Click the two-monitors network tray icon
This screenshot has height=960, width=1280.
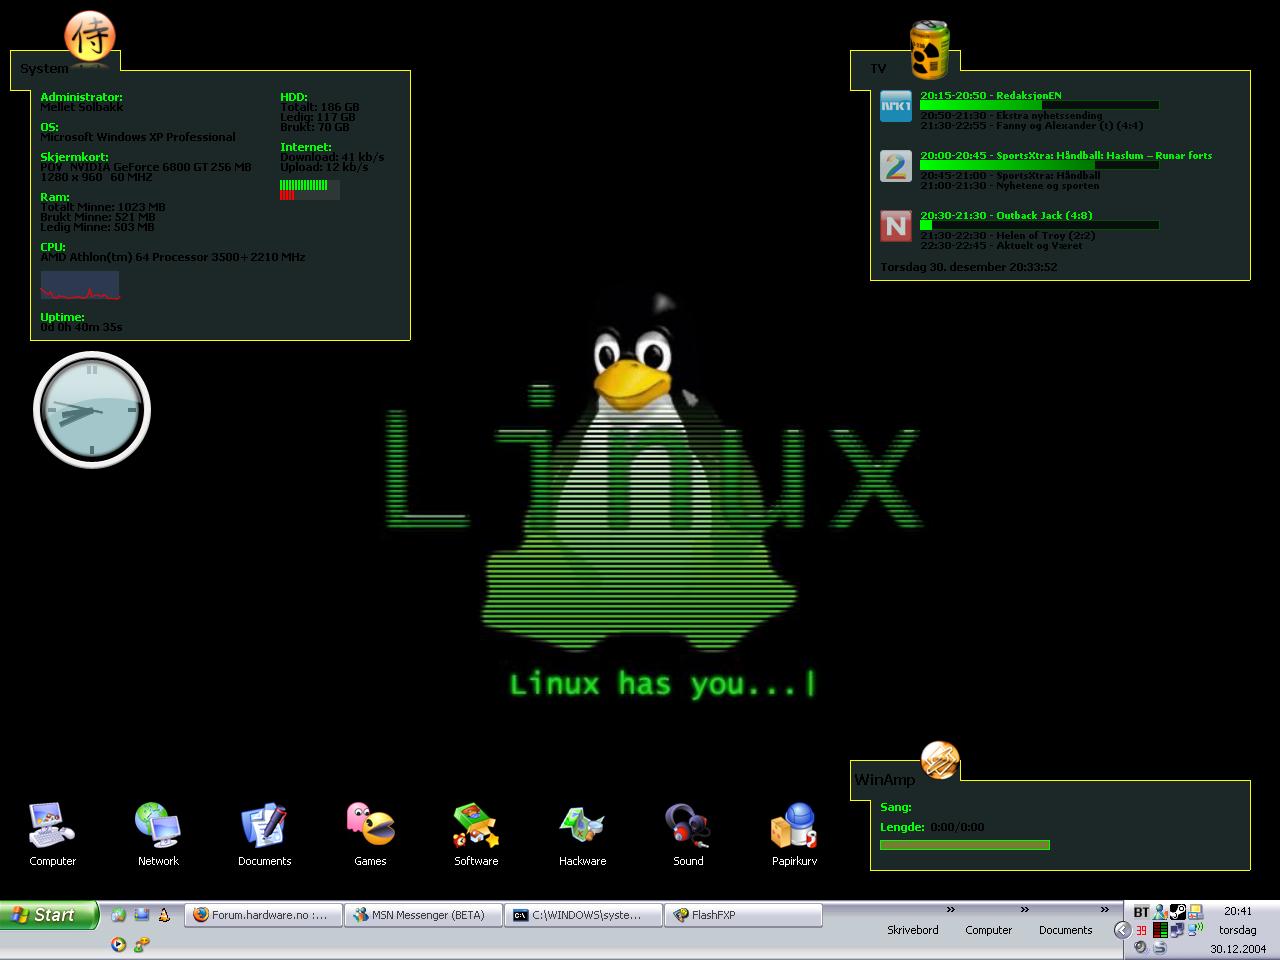click(x=1177, y=930)
